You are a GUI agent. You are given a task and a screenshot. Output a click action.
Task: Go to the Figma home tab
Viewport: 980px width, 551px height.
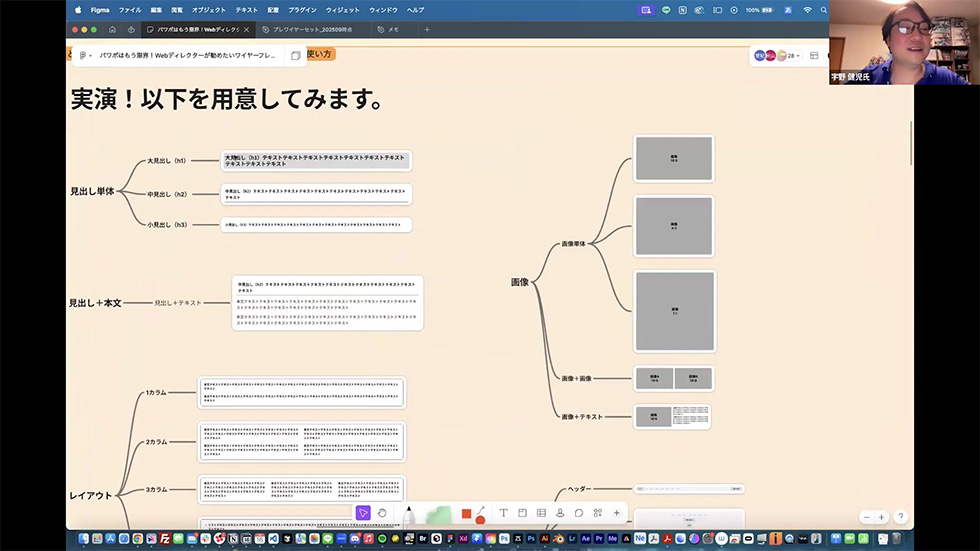[112, 29]
